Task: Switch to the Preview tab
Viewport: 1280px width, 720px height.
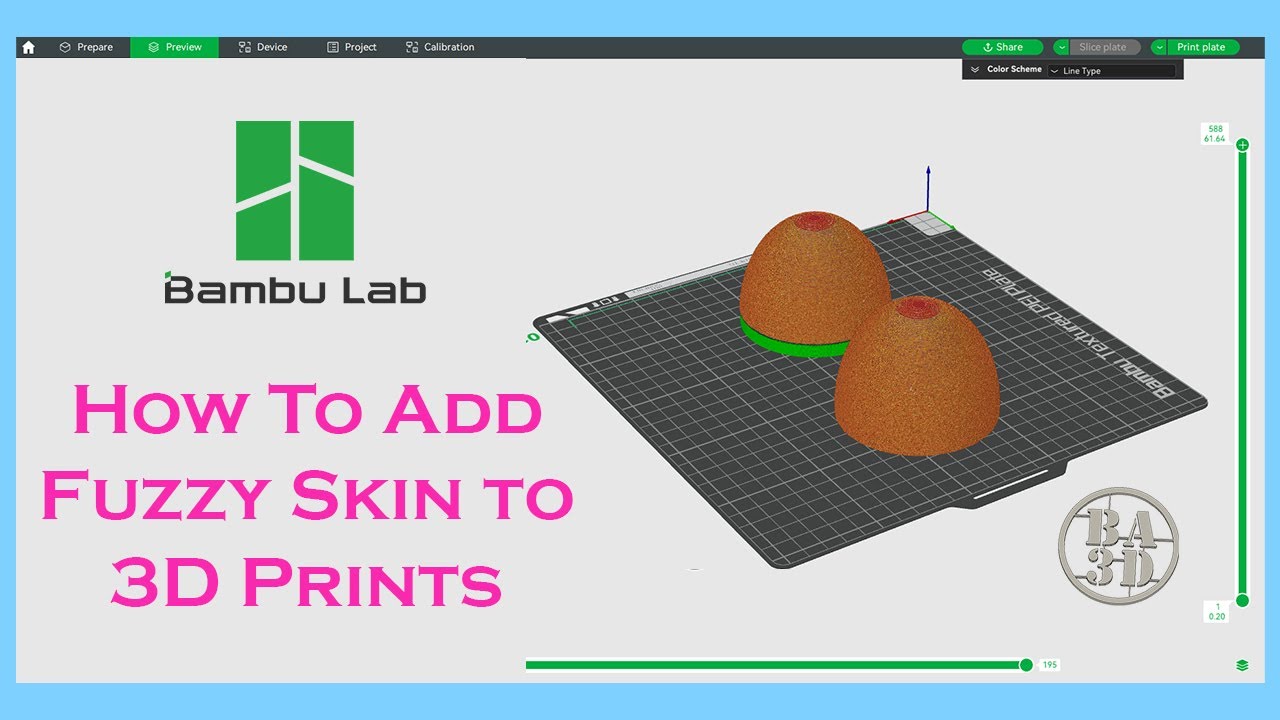Action: [x=174, y=47]
